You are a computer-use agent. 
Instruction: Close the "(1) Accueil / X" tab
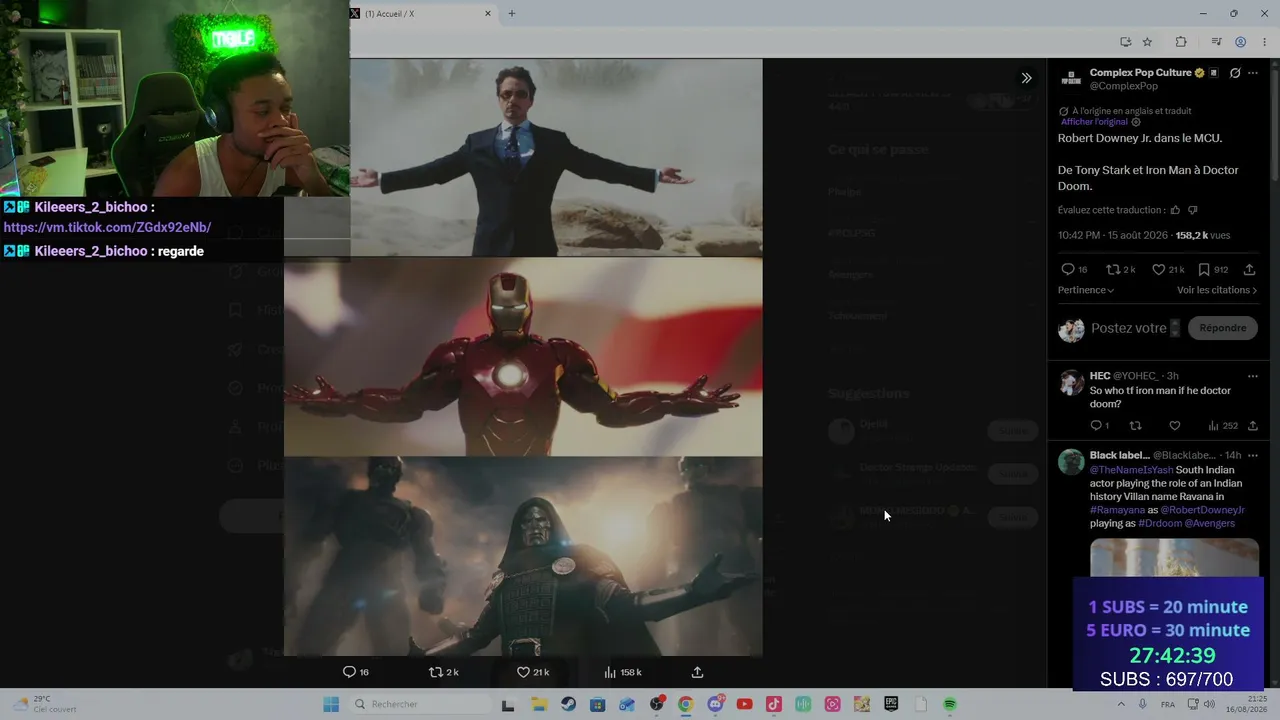tap(488, 14)
